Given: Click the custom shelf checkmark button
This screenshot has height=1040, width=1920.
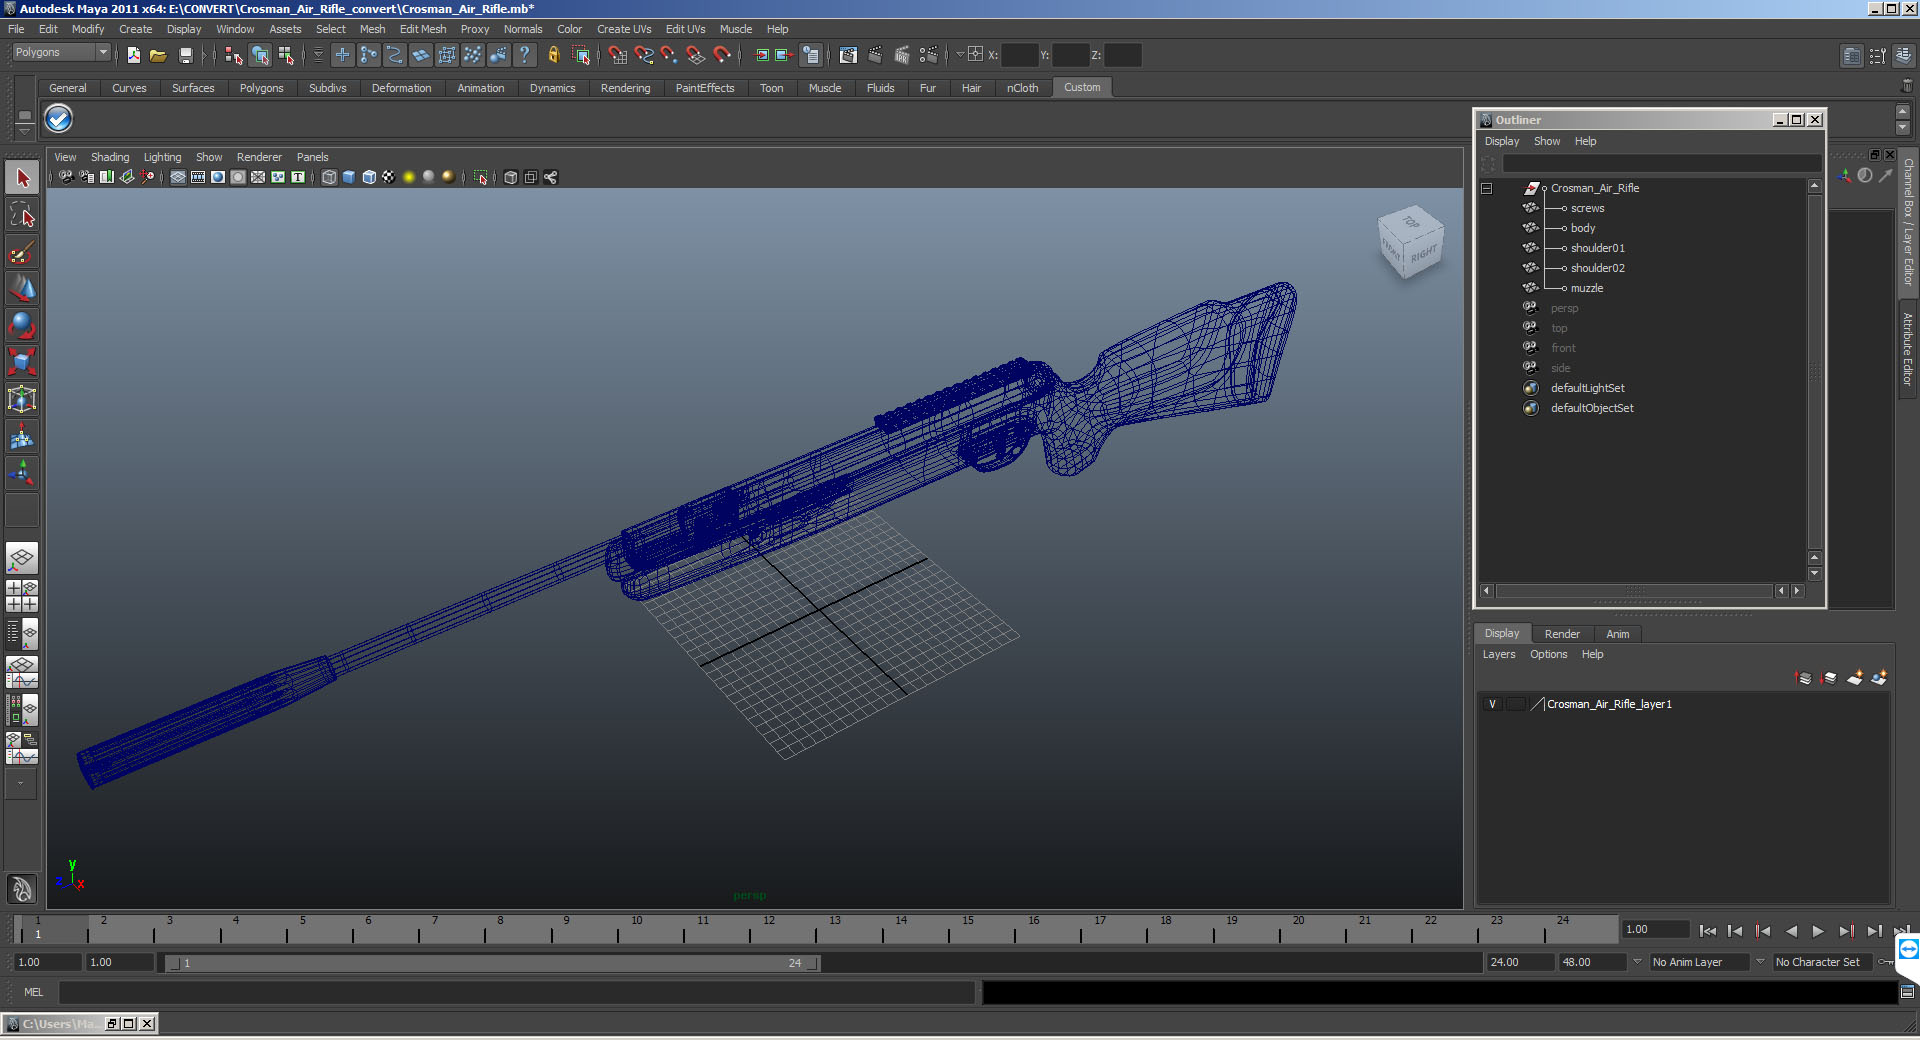Looking at the screenshot, I should [59, 119].
